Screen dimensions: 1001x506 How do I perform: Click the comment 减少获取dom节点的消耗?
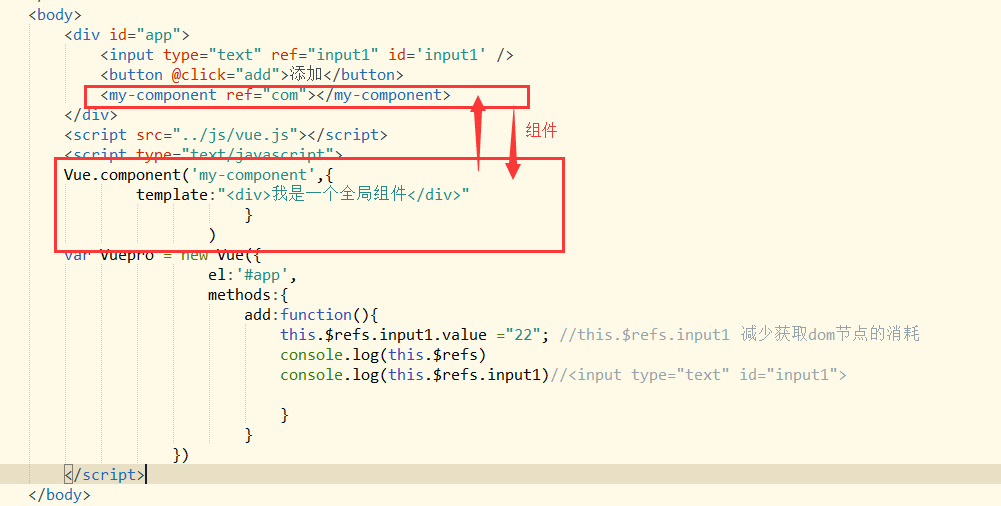coord(830,334)
